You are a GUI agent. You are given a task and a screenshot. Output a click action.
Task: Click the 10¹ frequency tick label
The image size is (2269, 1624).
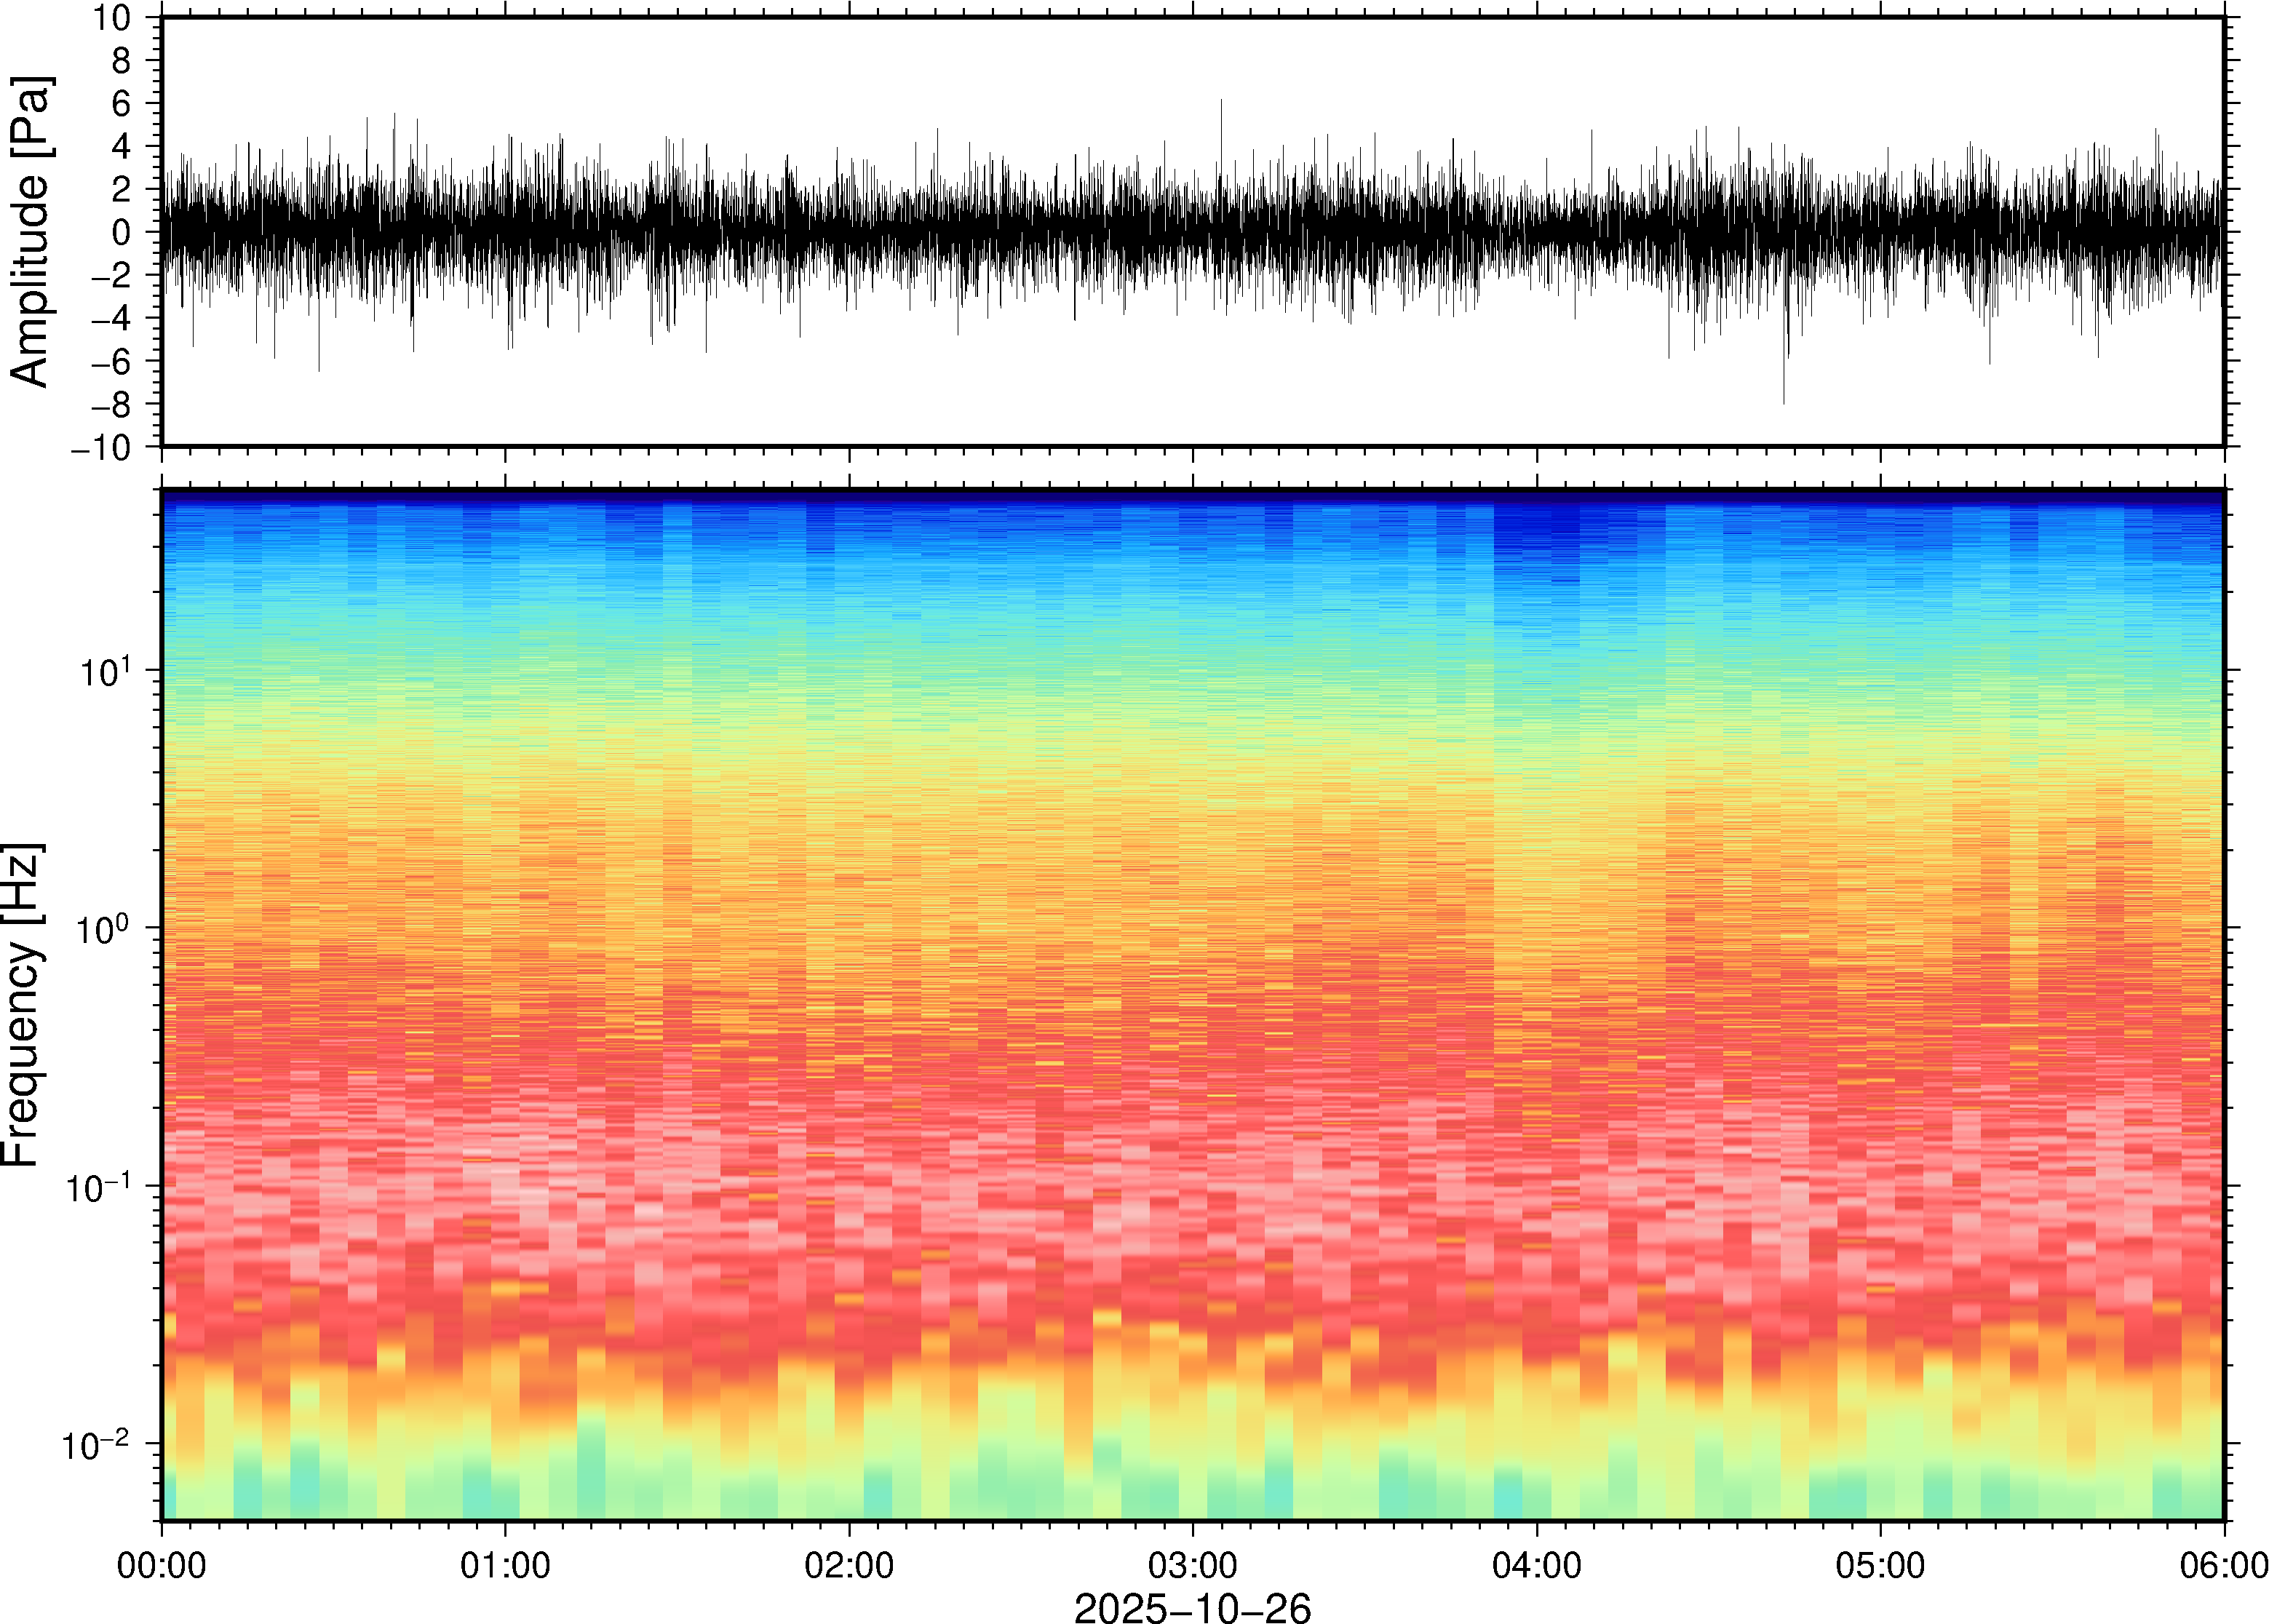click(104, 671)
